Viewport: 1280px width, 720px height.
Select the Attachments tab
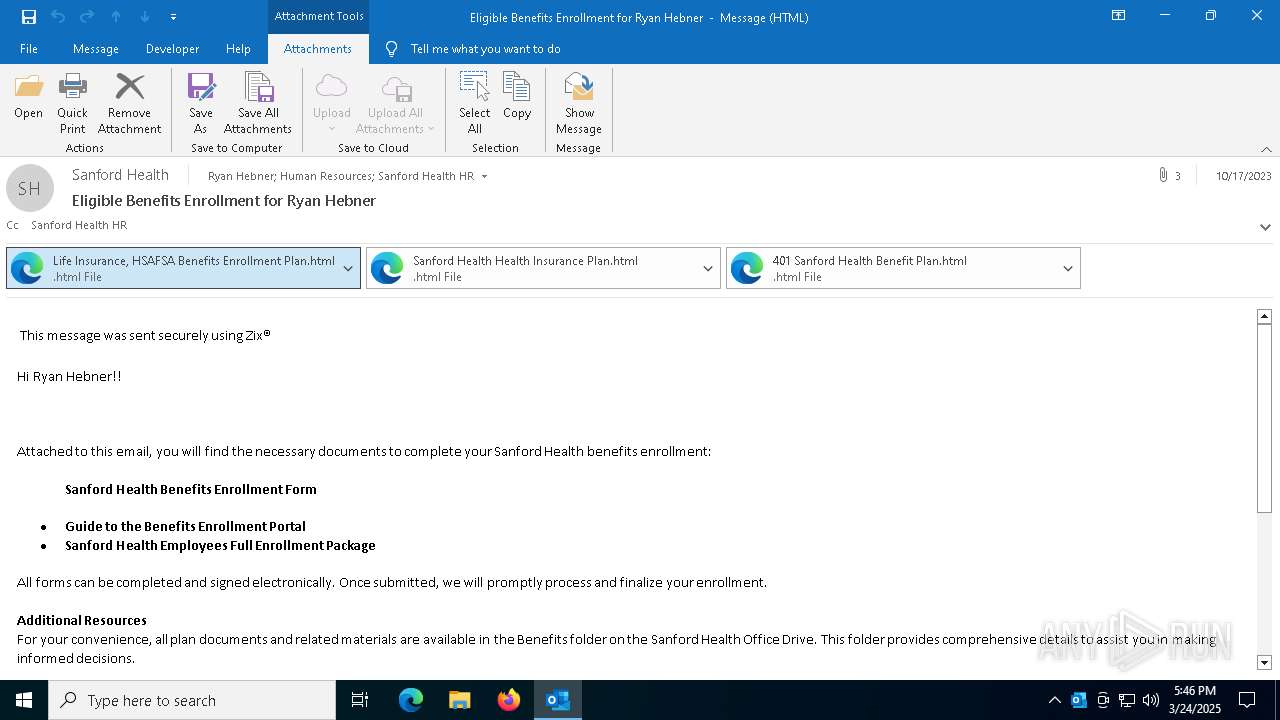(x=318, y=49)
